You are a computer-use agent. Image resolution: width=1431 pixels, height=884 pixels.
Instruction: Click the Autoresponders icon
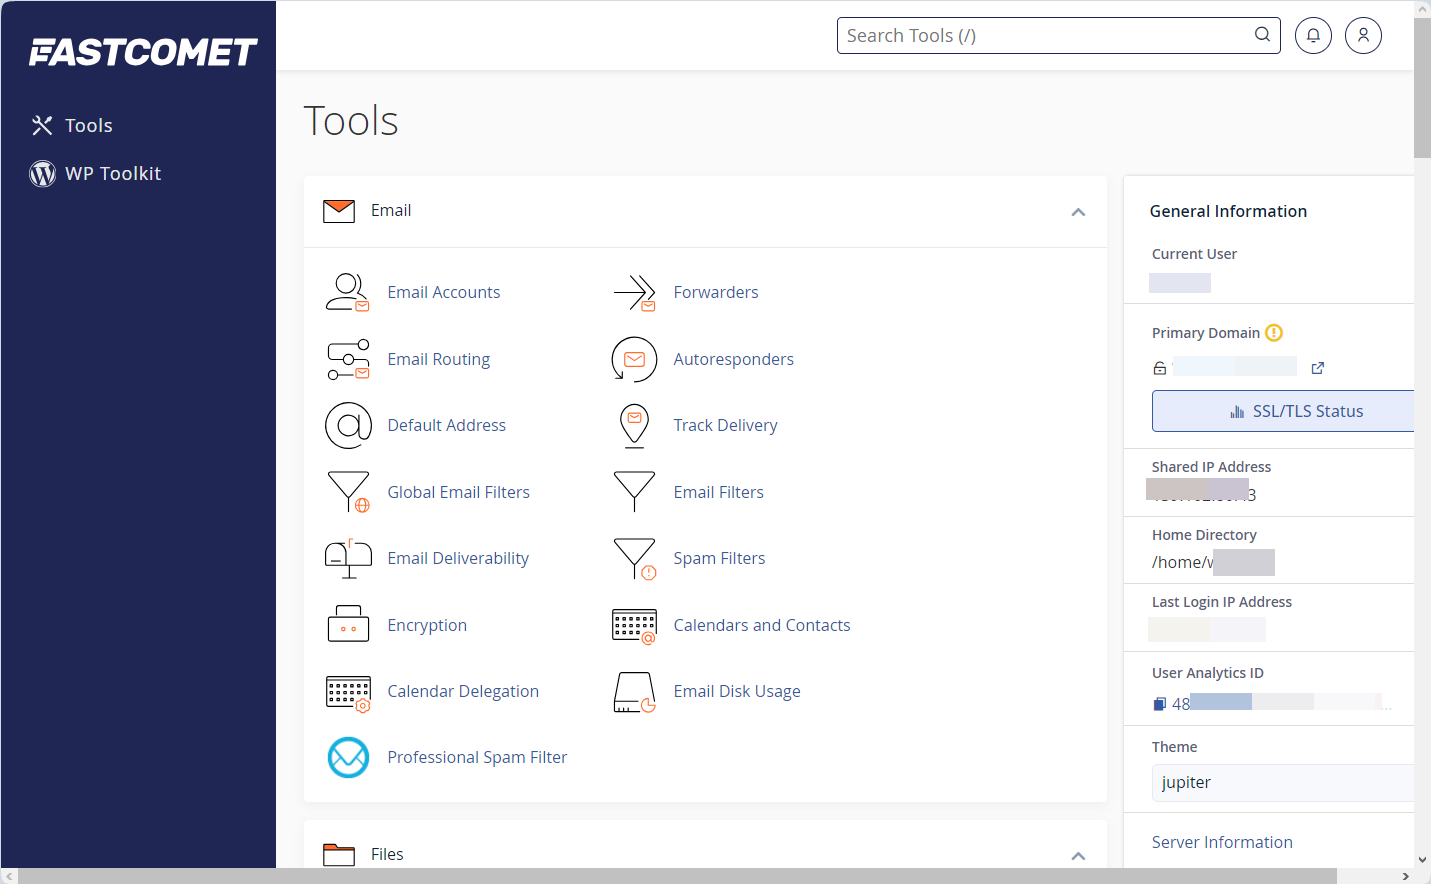click(x=634, y=359)
